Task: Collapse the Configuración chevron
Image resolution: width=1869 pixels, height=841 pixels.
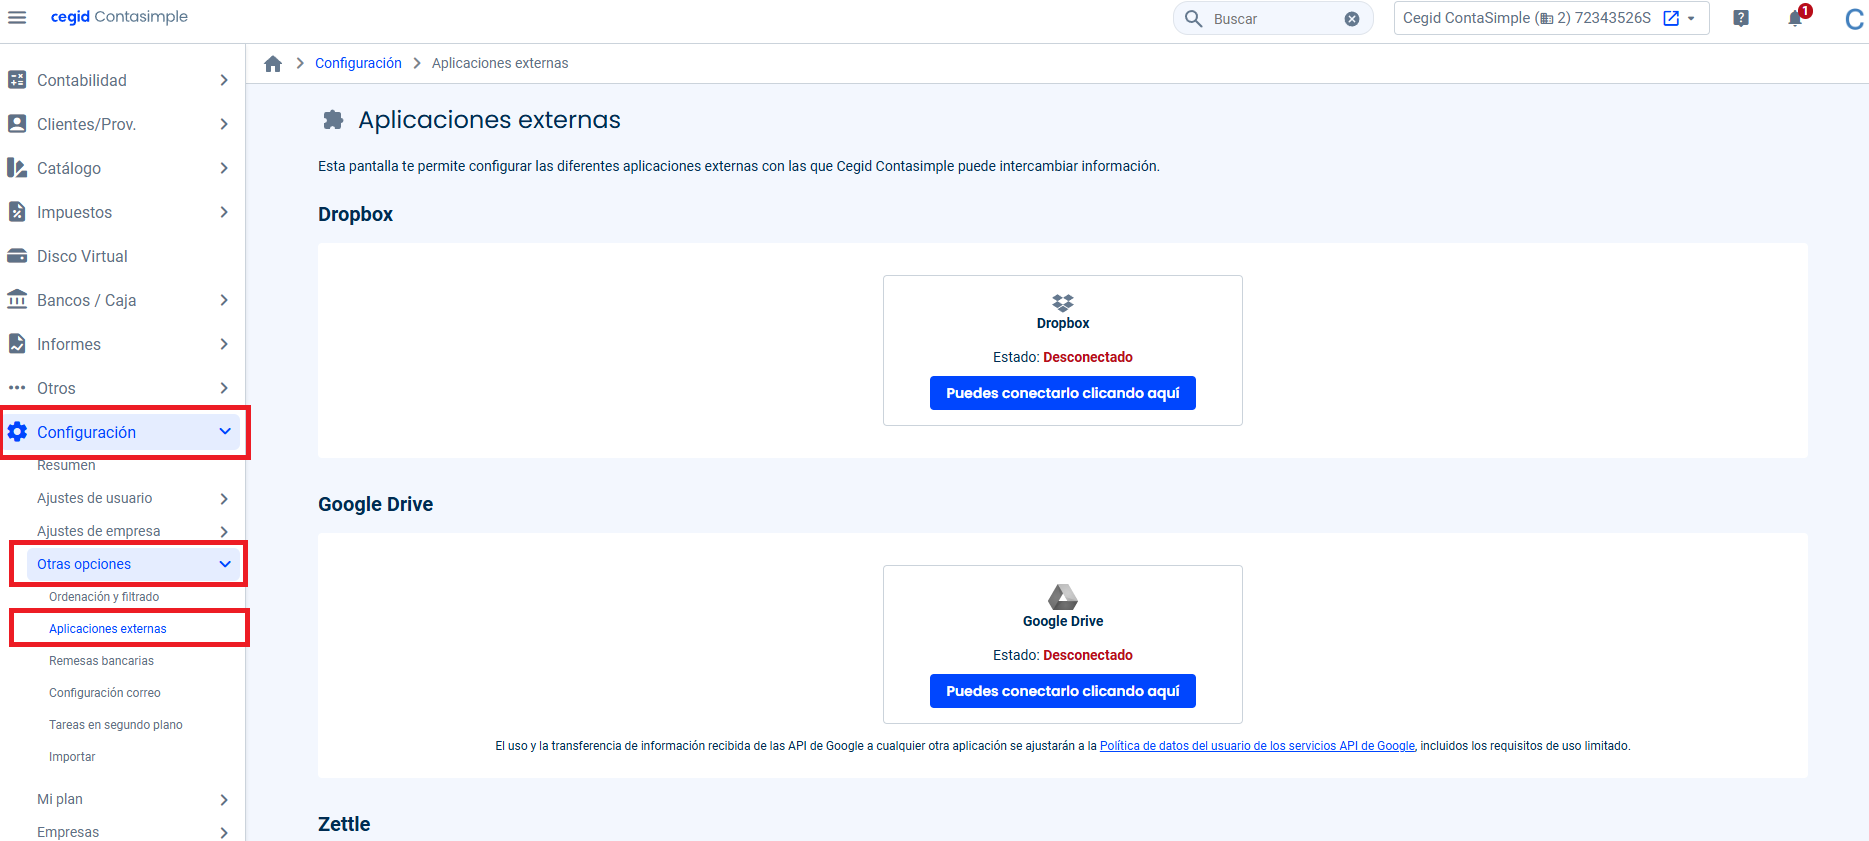Action: coord(225,431)
